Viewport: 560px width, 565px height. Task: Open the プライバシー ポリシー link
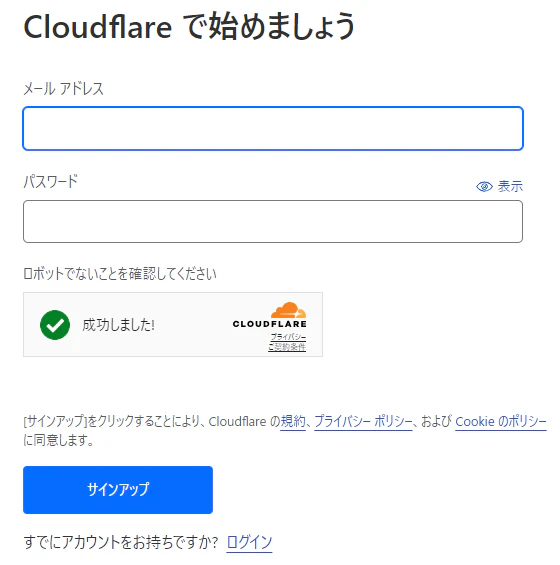click(363, 421)
